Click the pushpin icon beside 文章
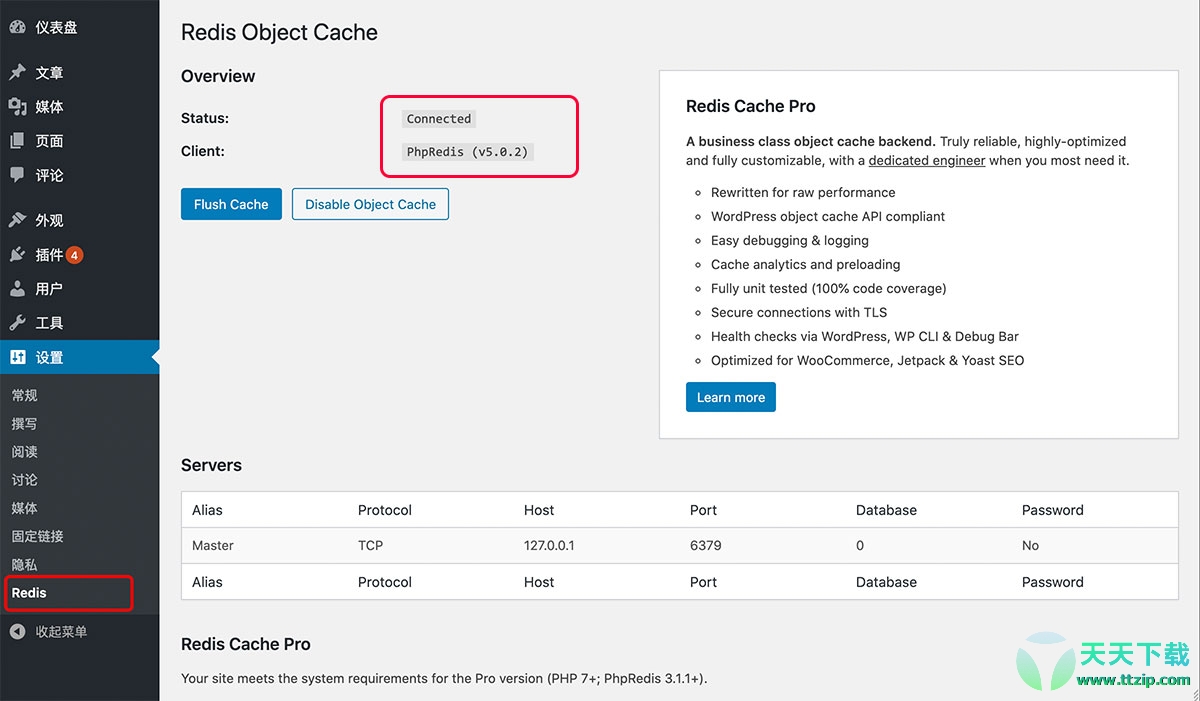Image resolution: width=1200 pixels, height=701 pixels. click(x=17, y=73)
